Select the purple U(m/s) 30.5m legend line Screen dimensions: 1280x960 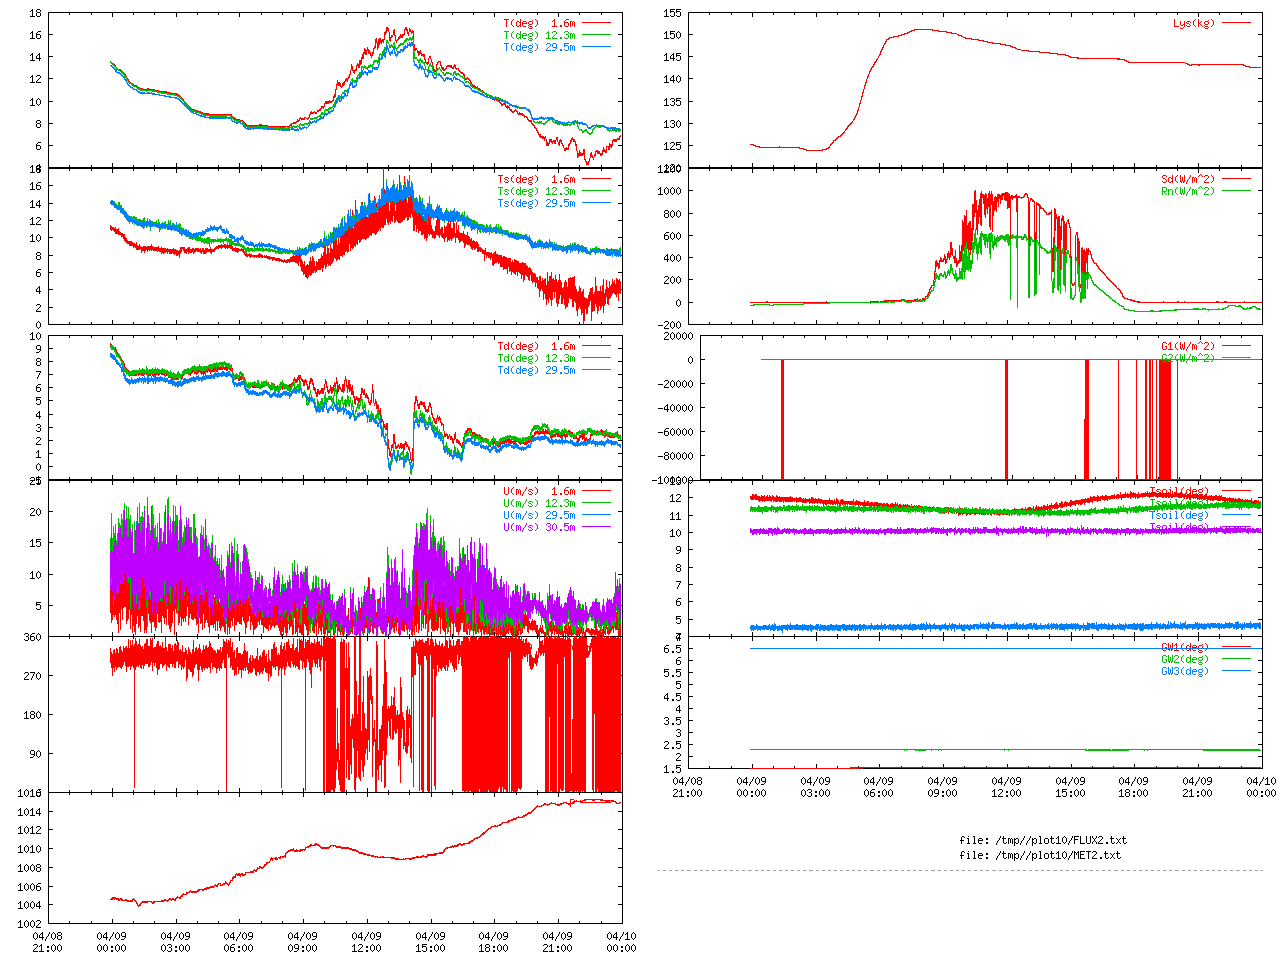(x=596, y=527)
